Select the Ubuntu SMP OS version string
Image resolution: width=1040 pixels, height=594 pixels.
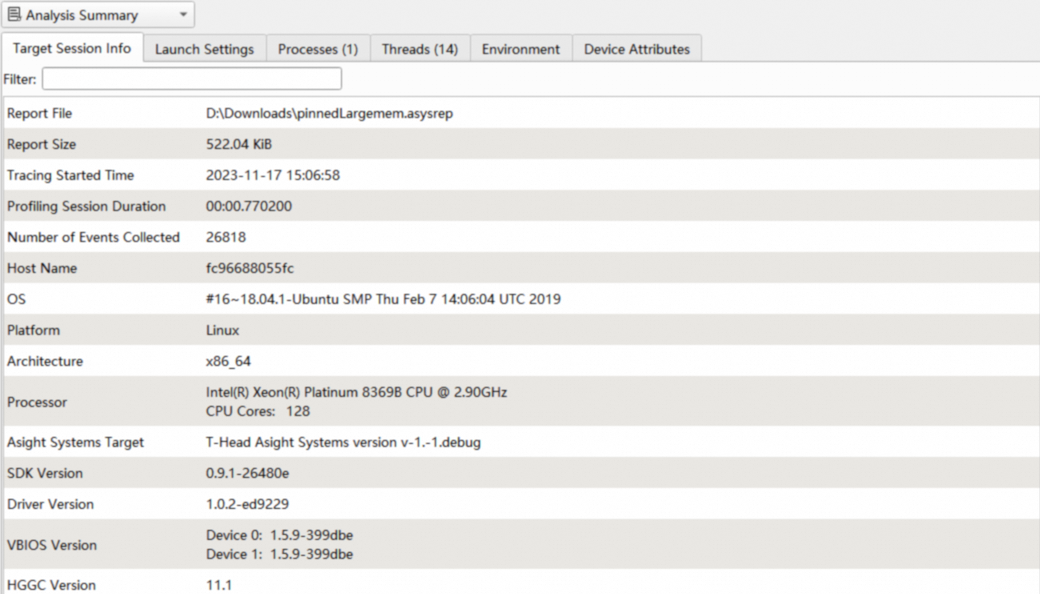383,300
